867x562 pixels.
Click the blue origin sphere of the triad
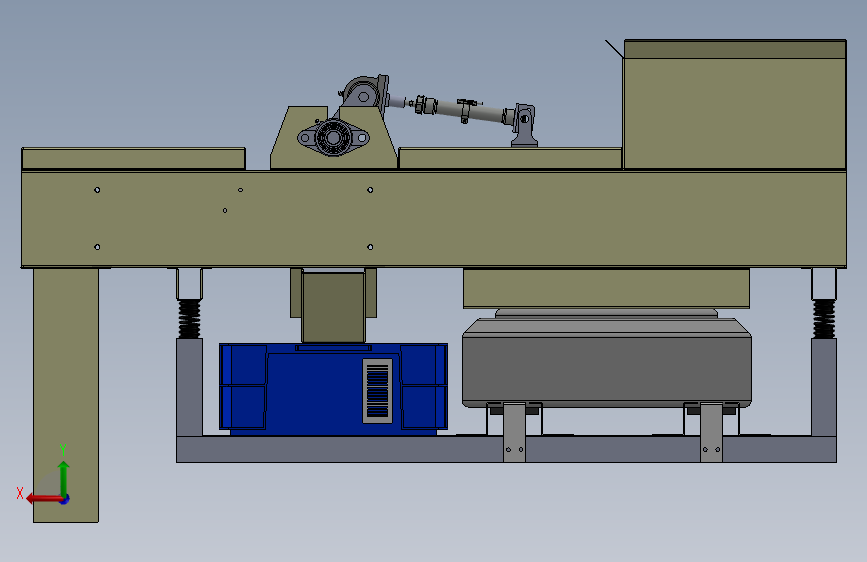(x=64, y=499)
